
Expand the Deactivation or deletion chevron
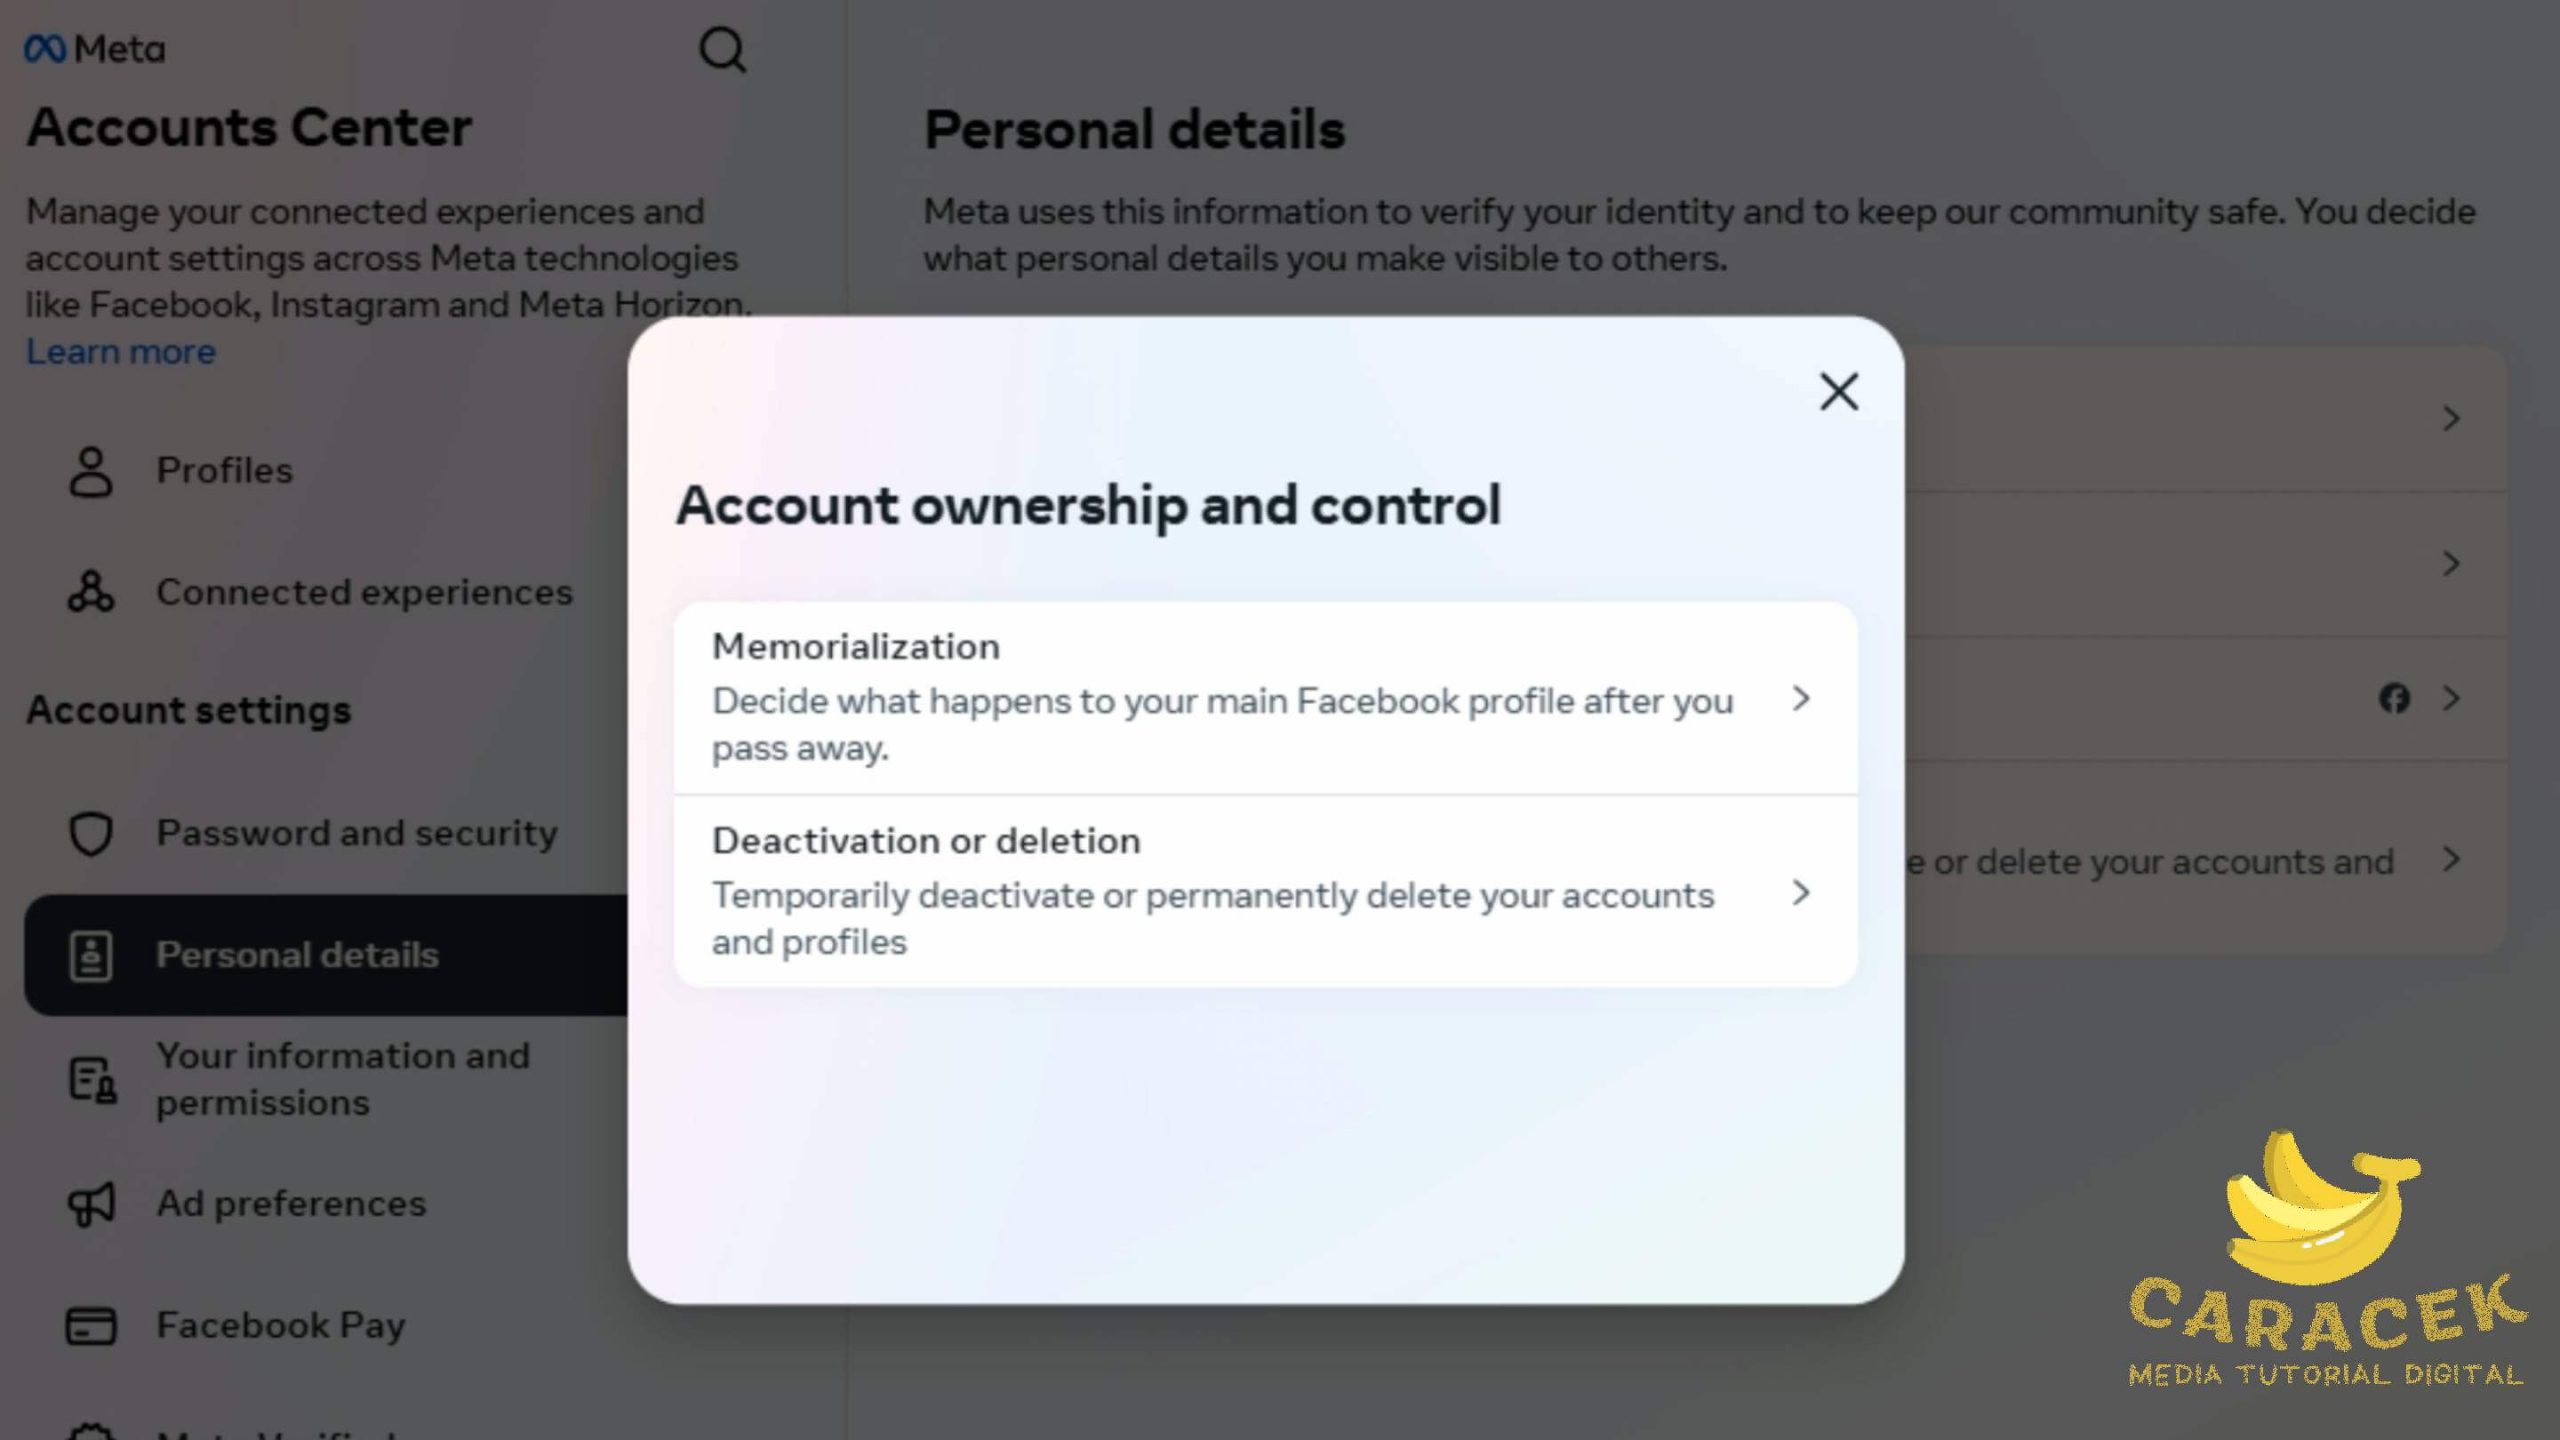(x=1802, y=894)
